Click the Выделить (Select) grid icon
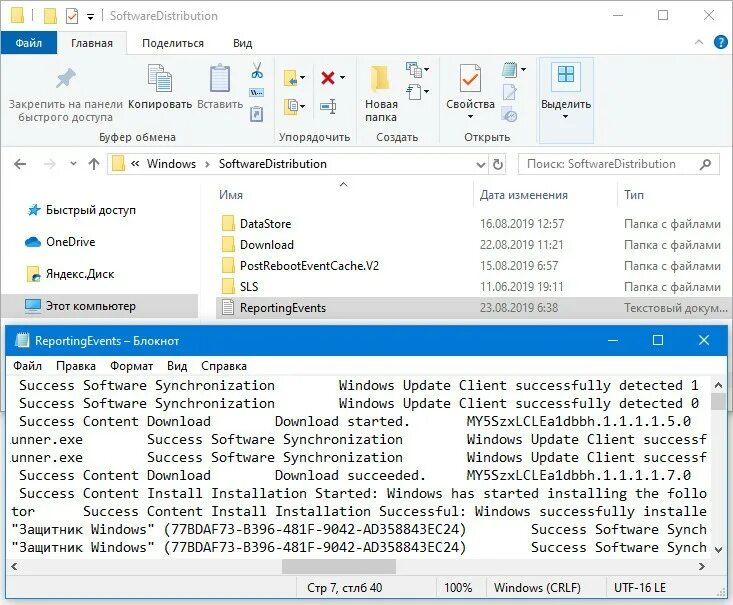 tap(566, 74)
